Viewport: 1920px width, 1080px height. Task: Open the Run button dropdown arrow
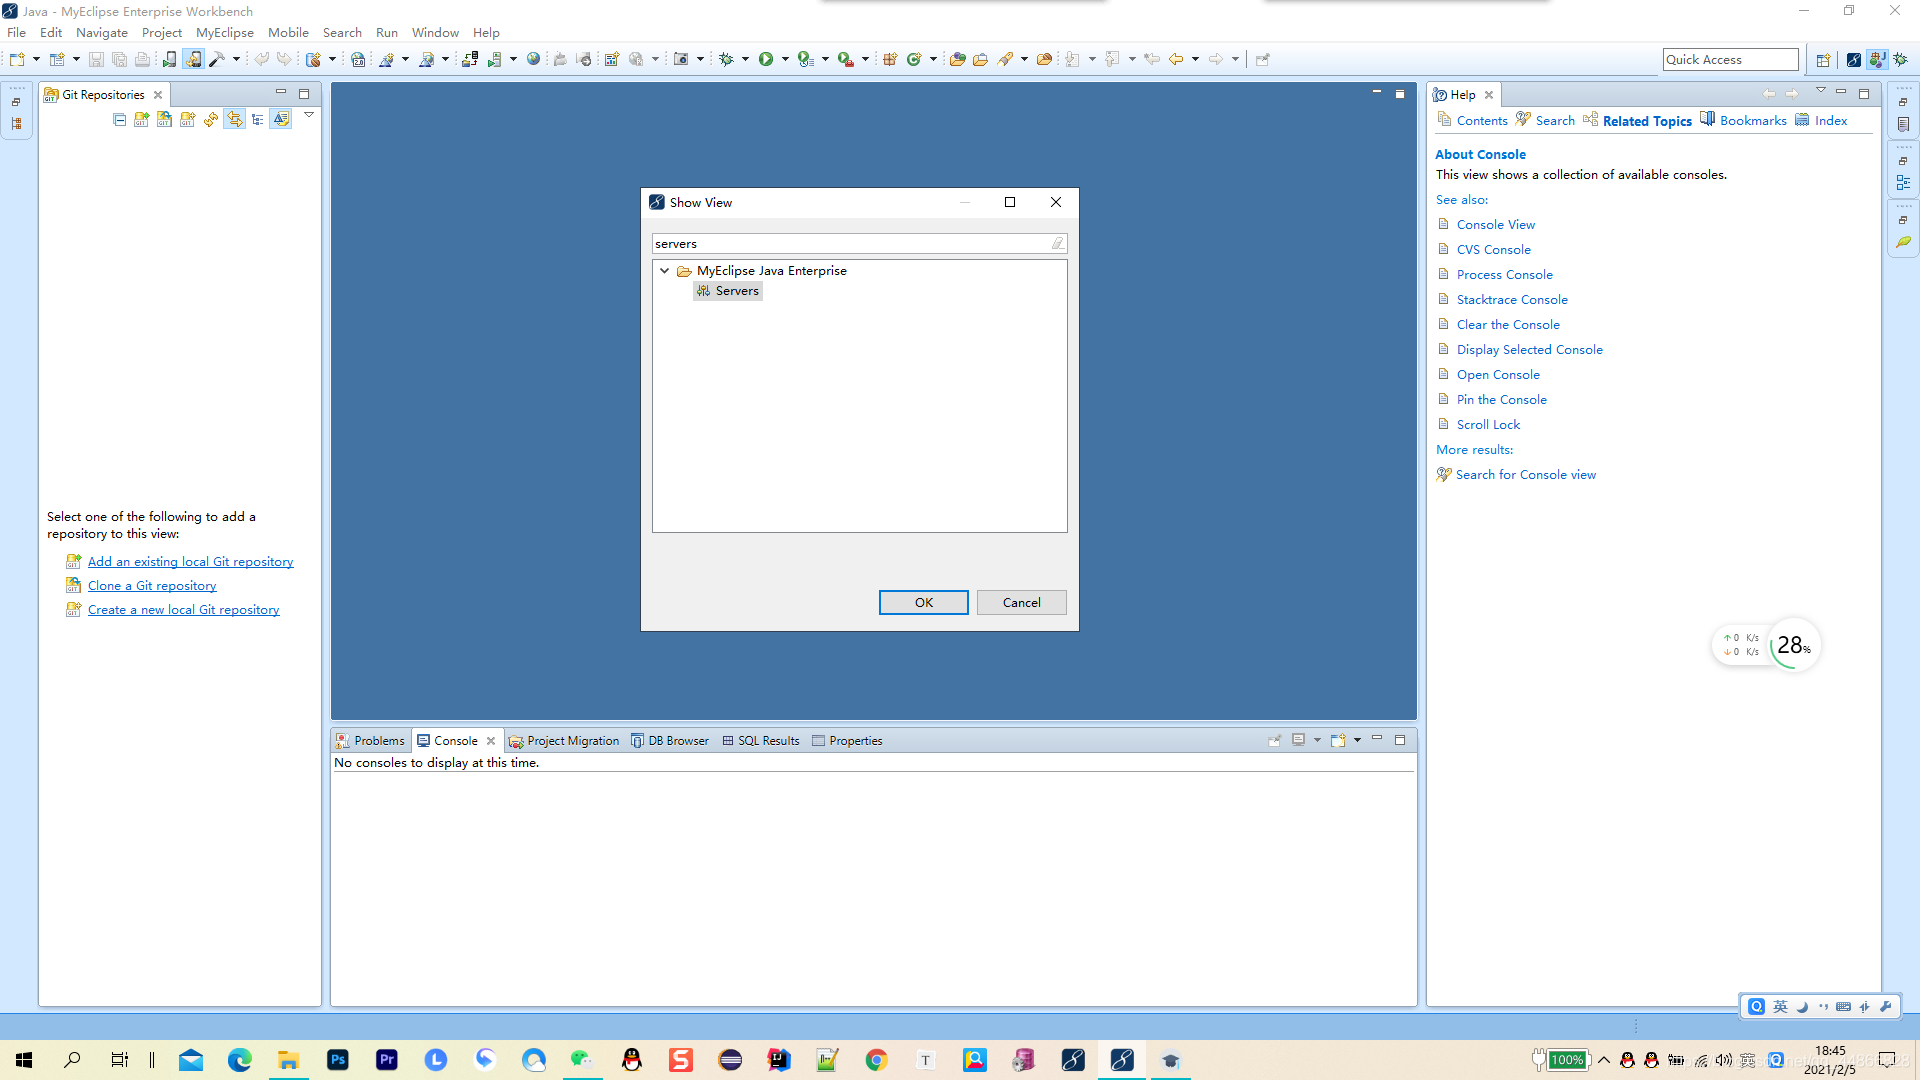(x=785, y=59)
